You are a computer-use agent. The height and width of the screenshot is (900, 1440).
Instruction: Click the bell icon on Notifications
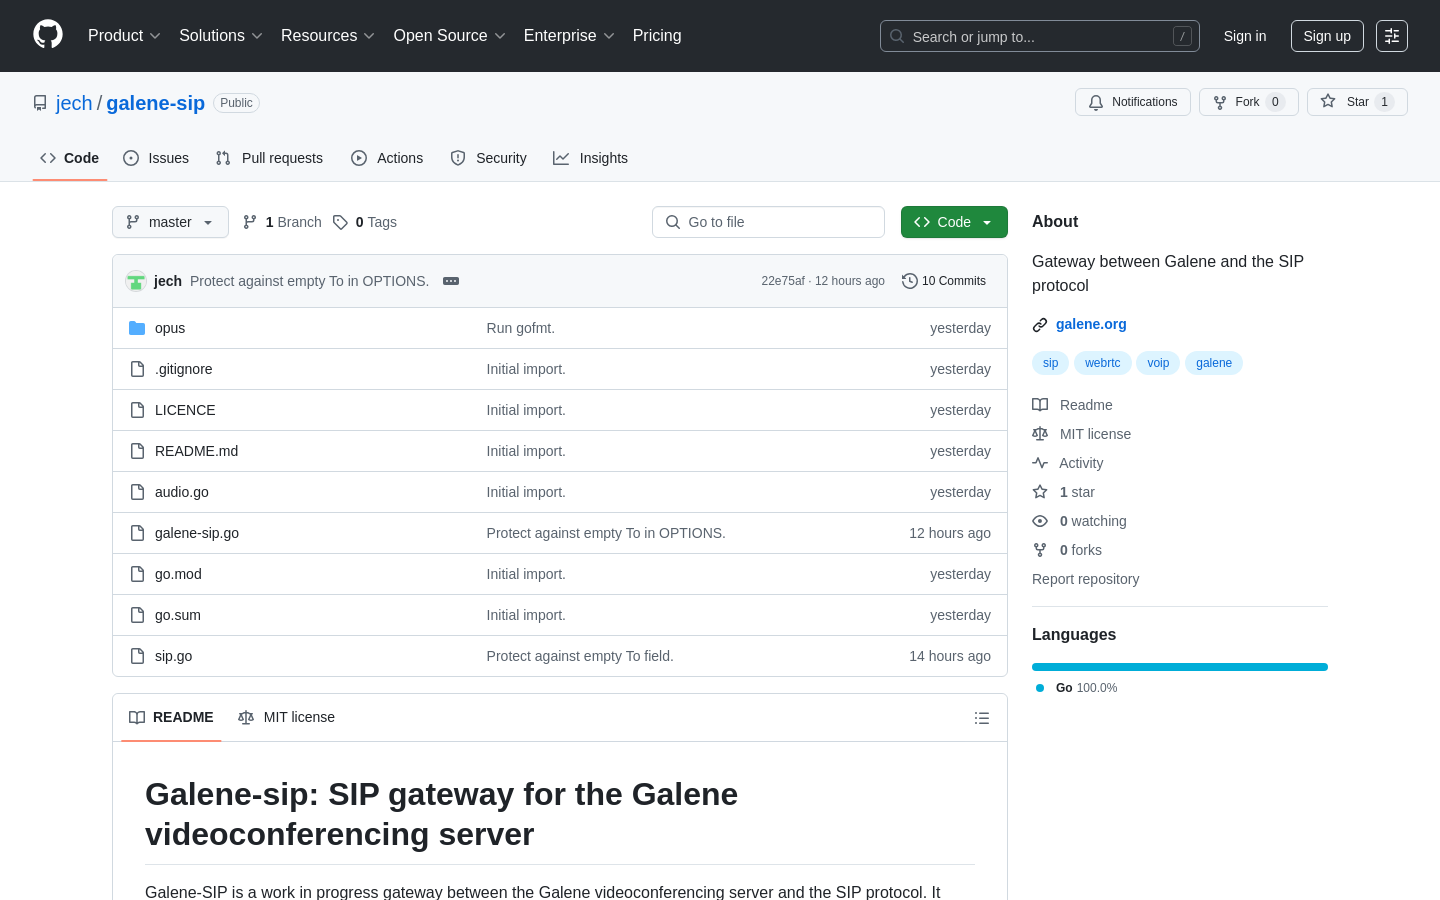[1096, 102]
